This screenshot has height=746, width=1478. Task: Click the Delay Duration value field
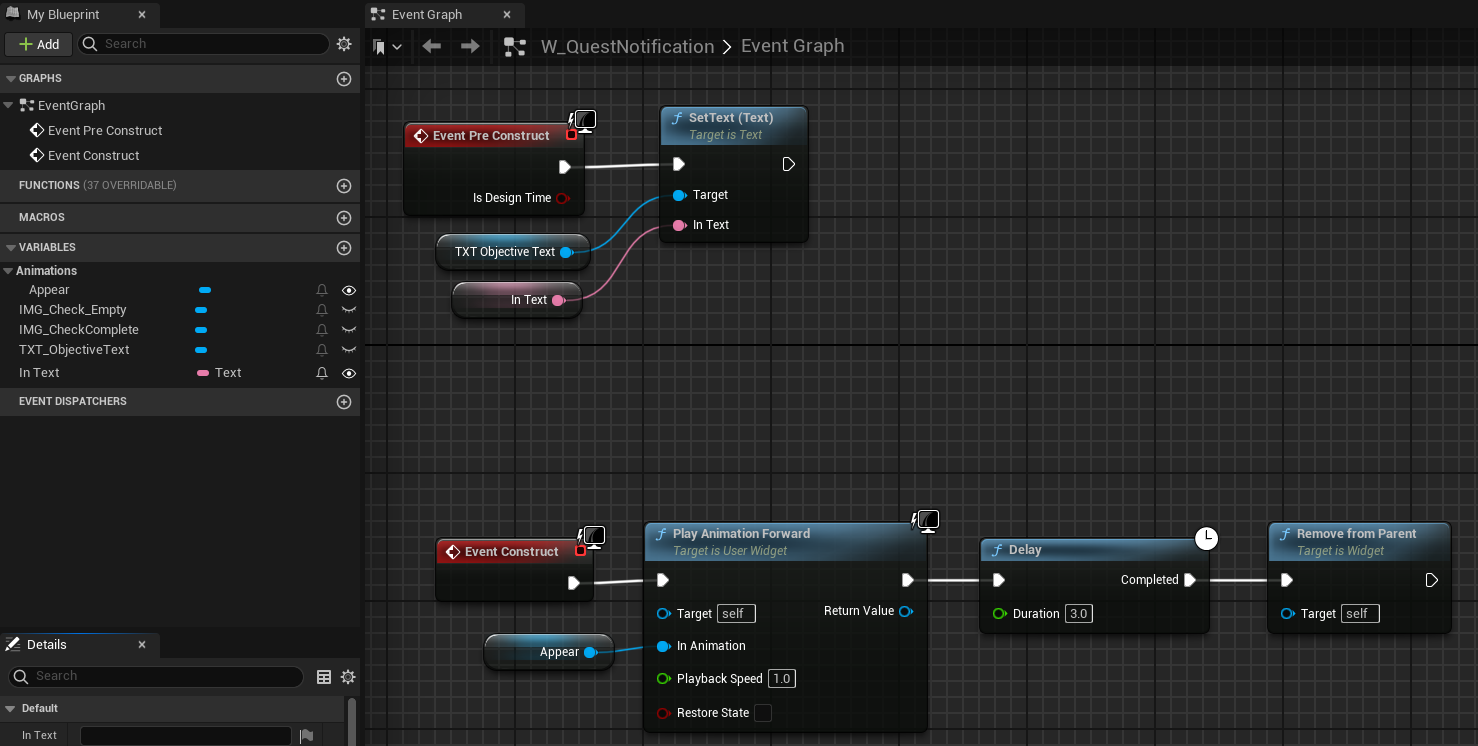pos(1078,614)
